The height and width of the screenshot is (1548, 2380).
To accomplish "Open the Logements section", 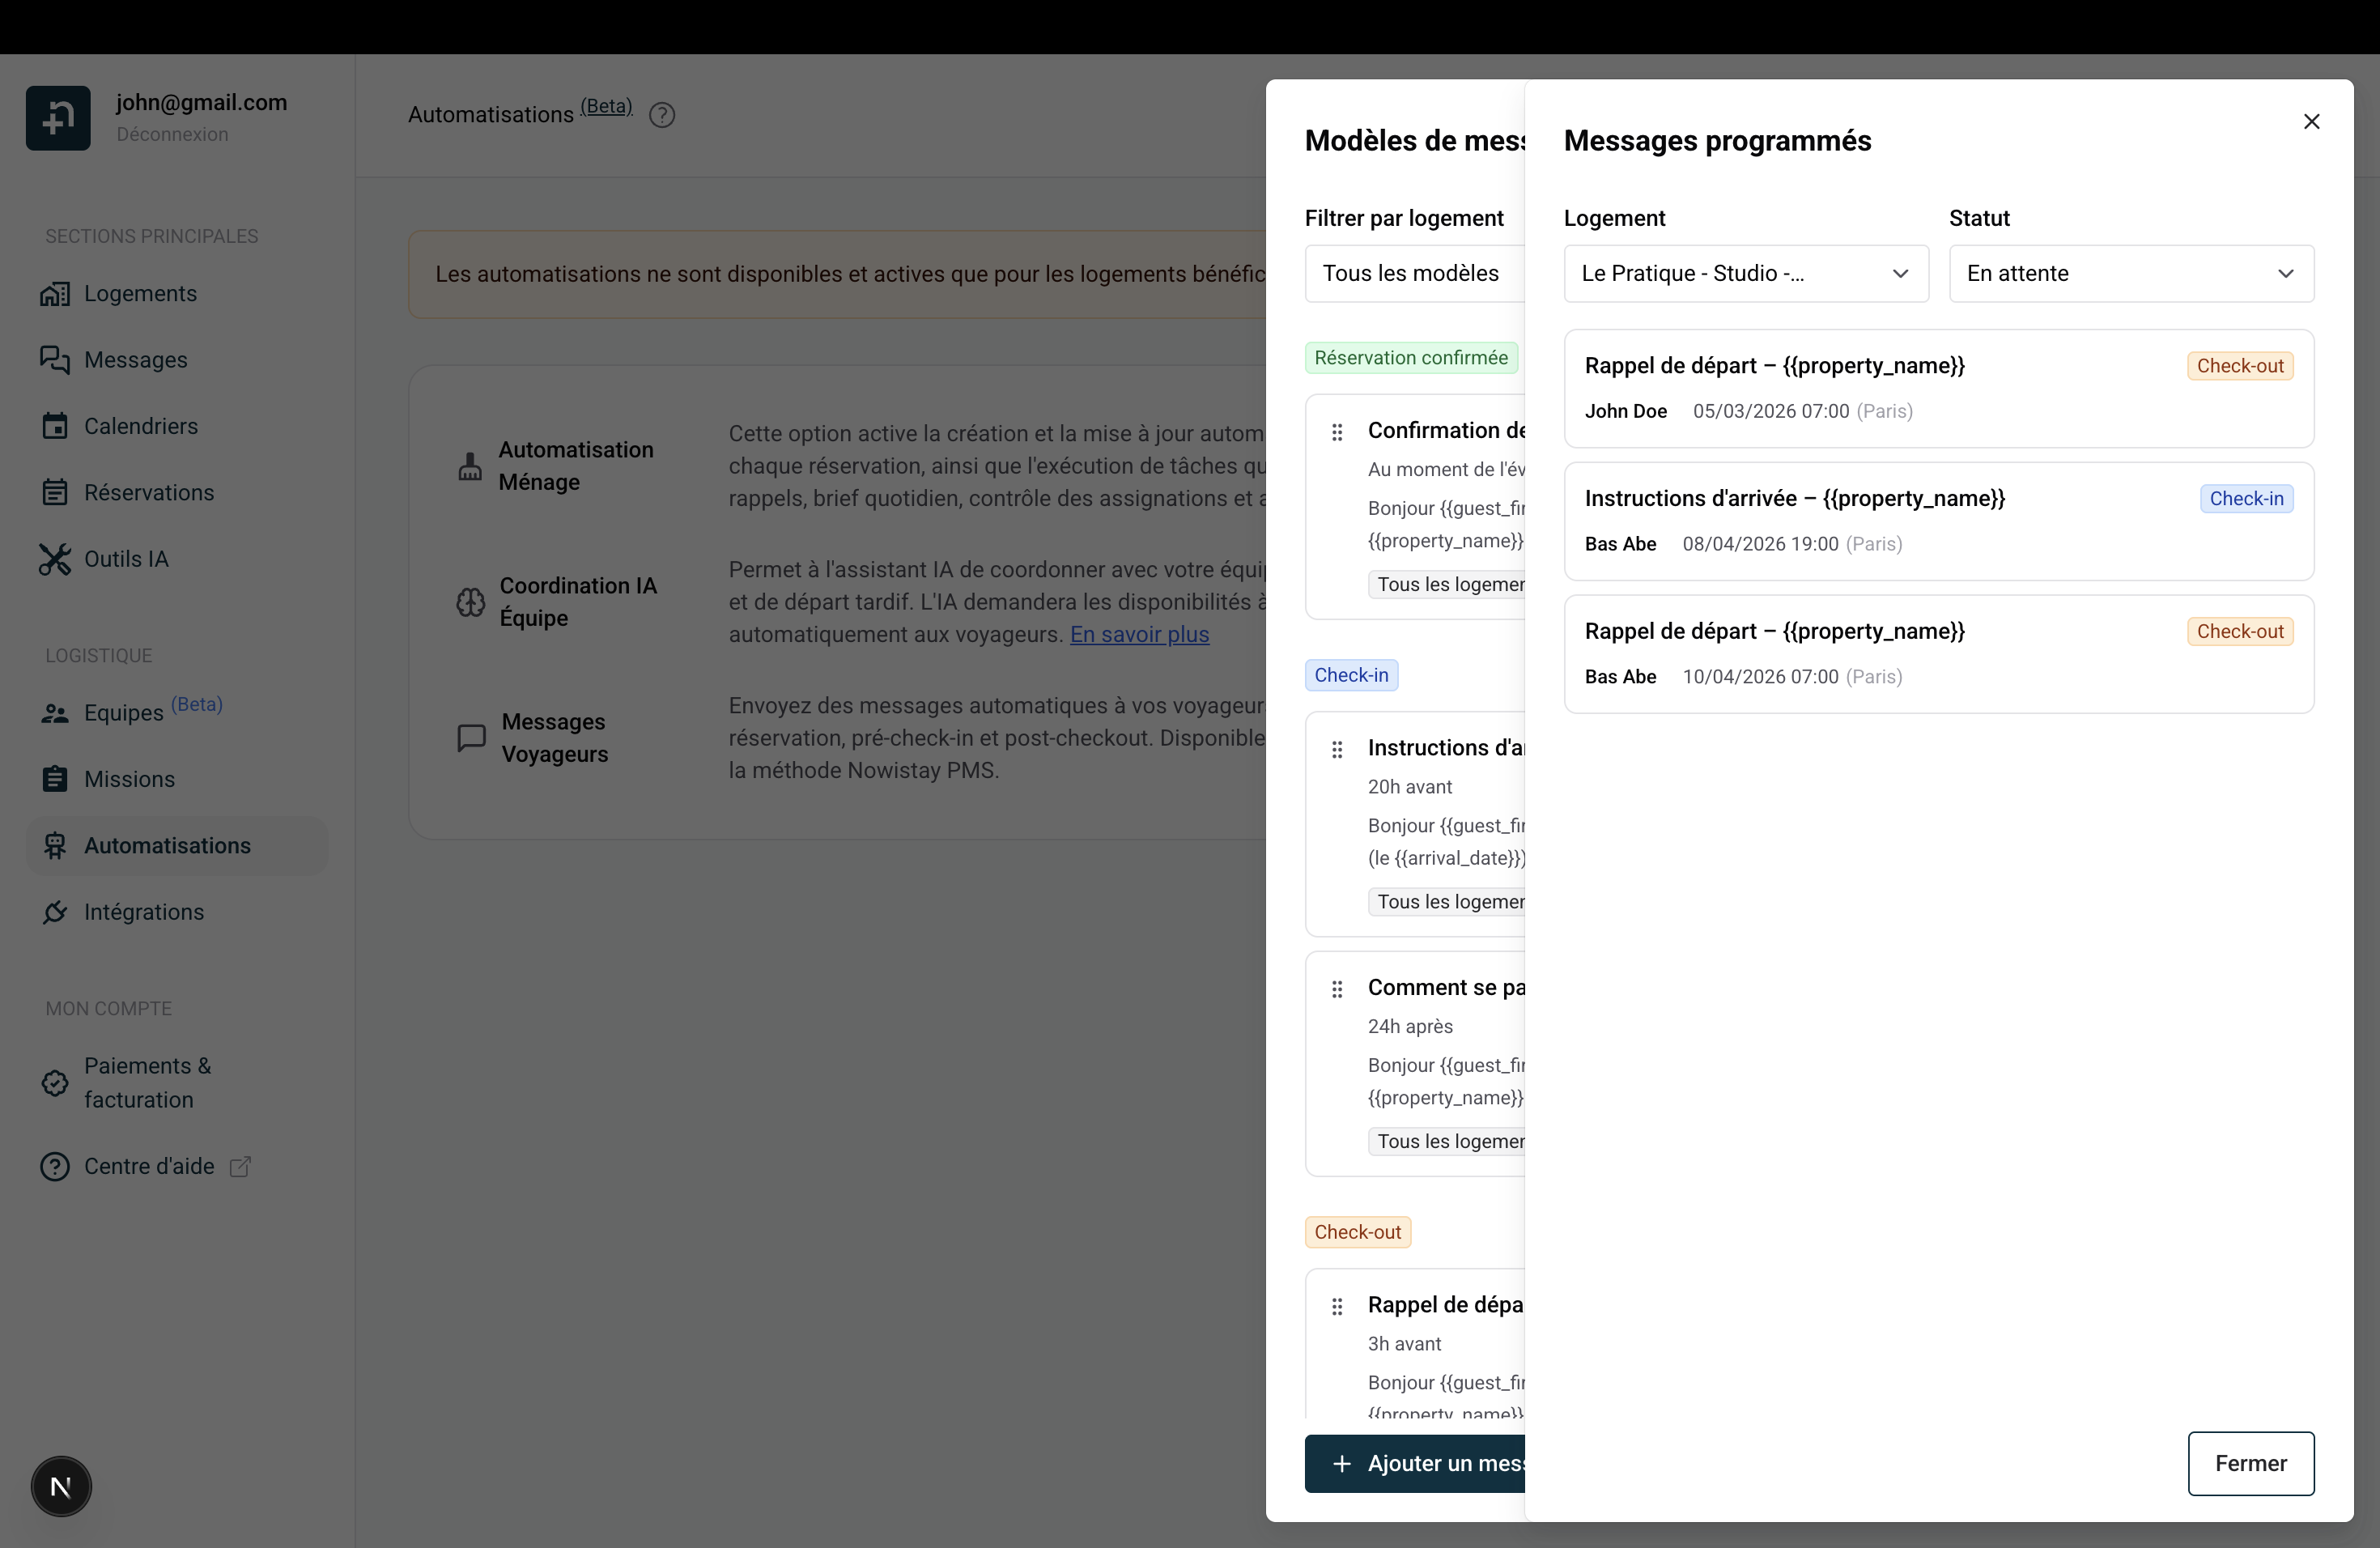I will click(x=140, y=293).
